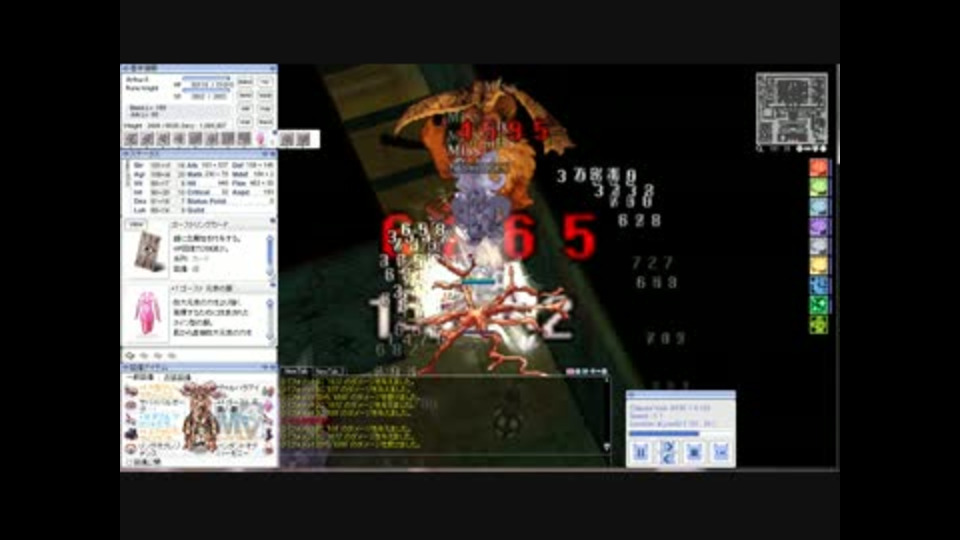Click the card description scrollbar
This screenshot has width=960, height=540.
(x=270, y=255)
